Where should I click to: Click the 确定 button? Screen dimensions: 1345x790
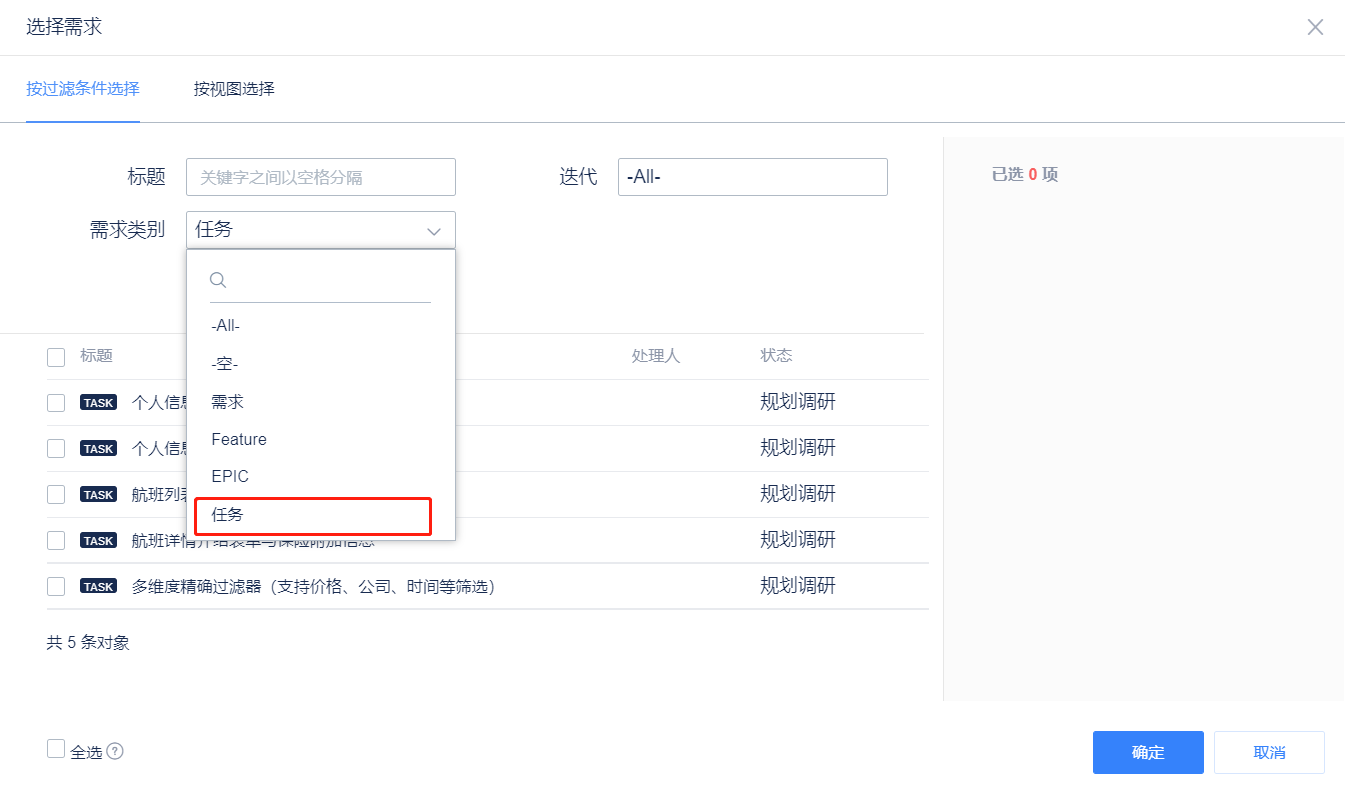(1148, 752)
